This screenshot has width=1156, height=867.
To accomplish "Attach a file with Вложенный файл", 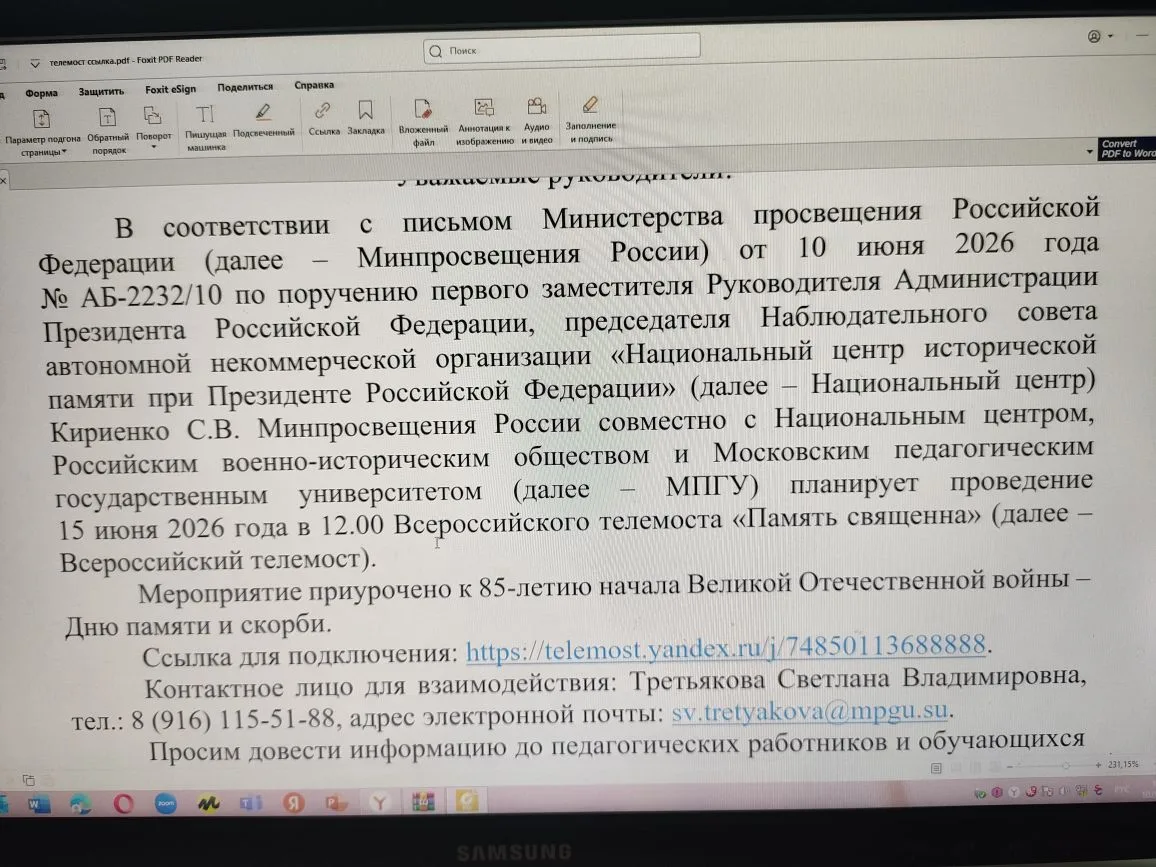I will pyautogui.click(x=423, y=122).
